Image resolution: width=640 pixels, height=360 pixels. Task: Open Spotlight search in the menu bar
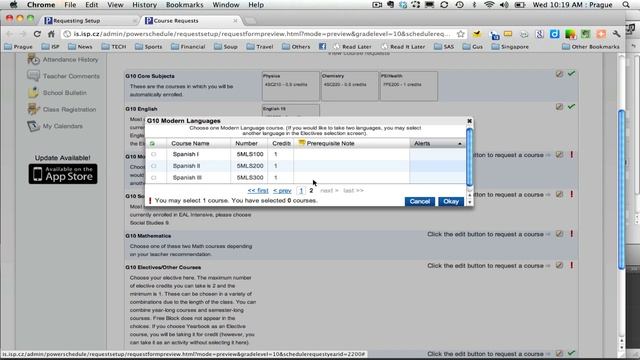[x=626, y=5]
